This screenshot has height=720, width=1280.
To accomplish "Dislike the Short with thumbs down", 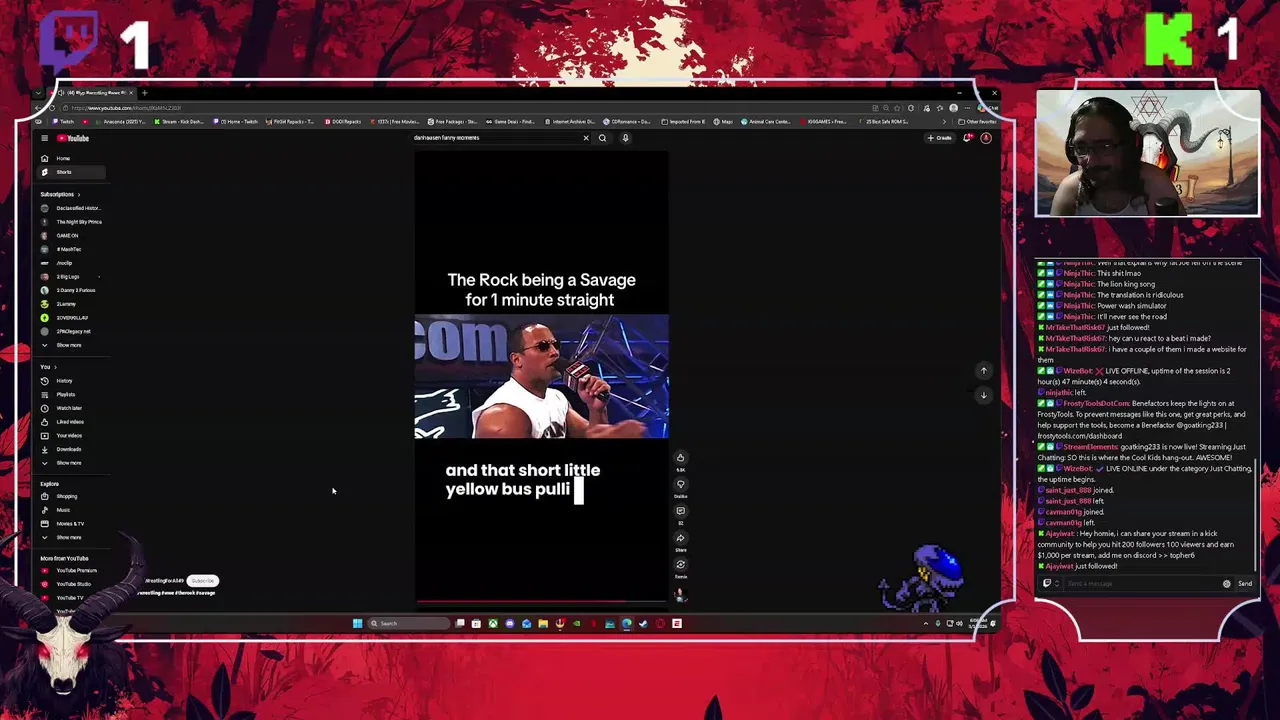I will tap(680, 484).
